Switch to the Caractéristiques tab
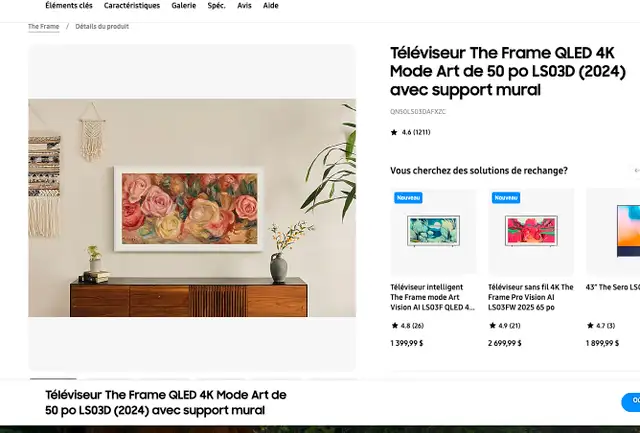 pyautogui.click(x=132, y=6)
